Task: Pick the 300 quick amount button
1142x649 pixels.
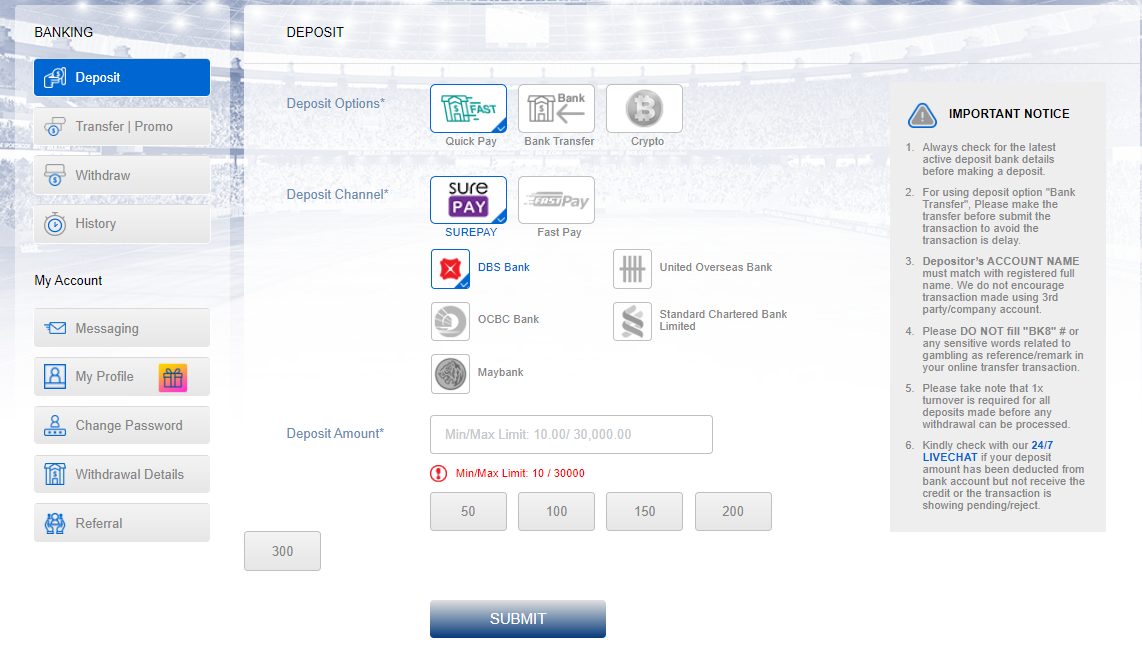Action: tap(282, 551)
